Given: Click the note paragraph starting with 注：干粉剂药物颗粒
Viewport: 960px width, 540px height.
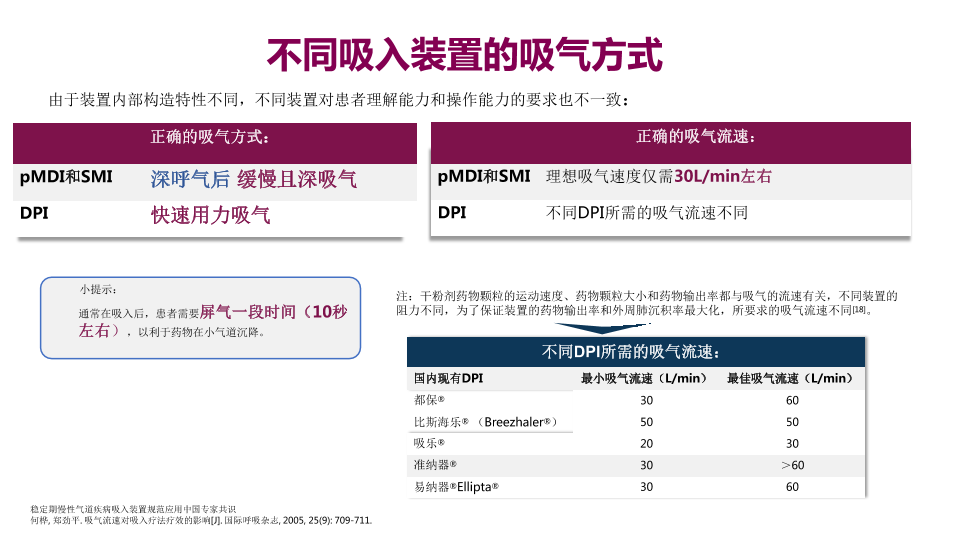Looking at the screenshot, I should [646, 303].
